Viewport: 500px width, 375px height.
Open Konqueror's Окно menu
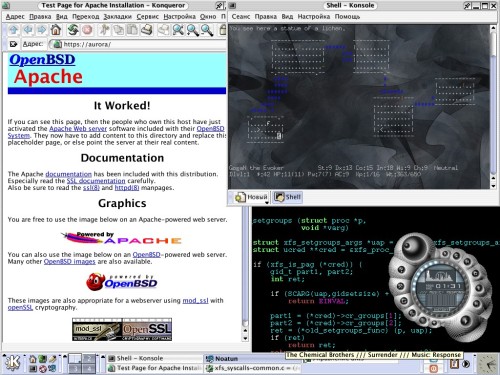click(x=208, y=17)
